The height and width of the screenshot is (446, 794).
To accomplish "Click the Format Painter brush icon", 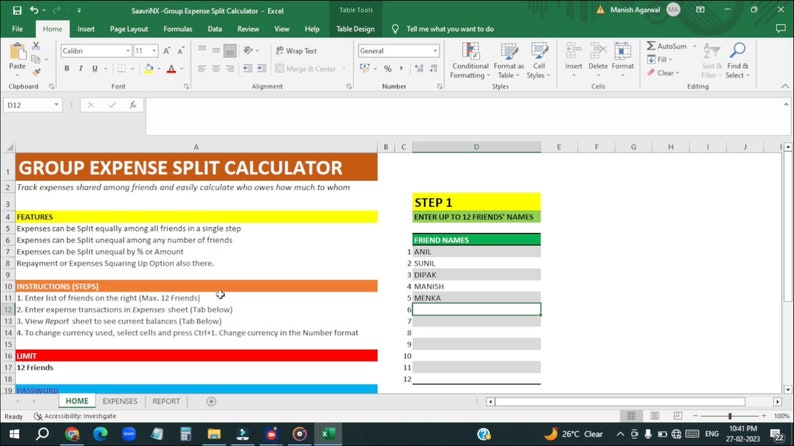I will click(x=36, y=72).
